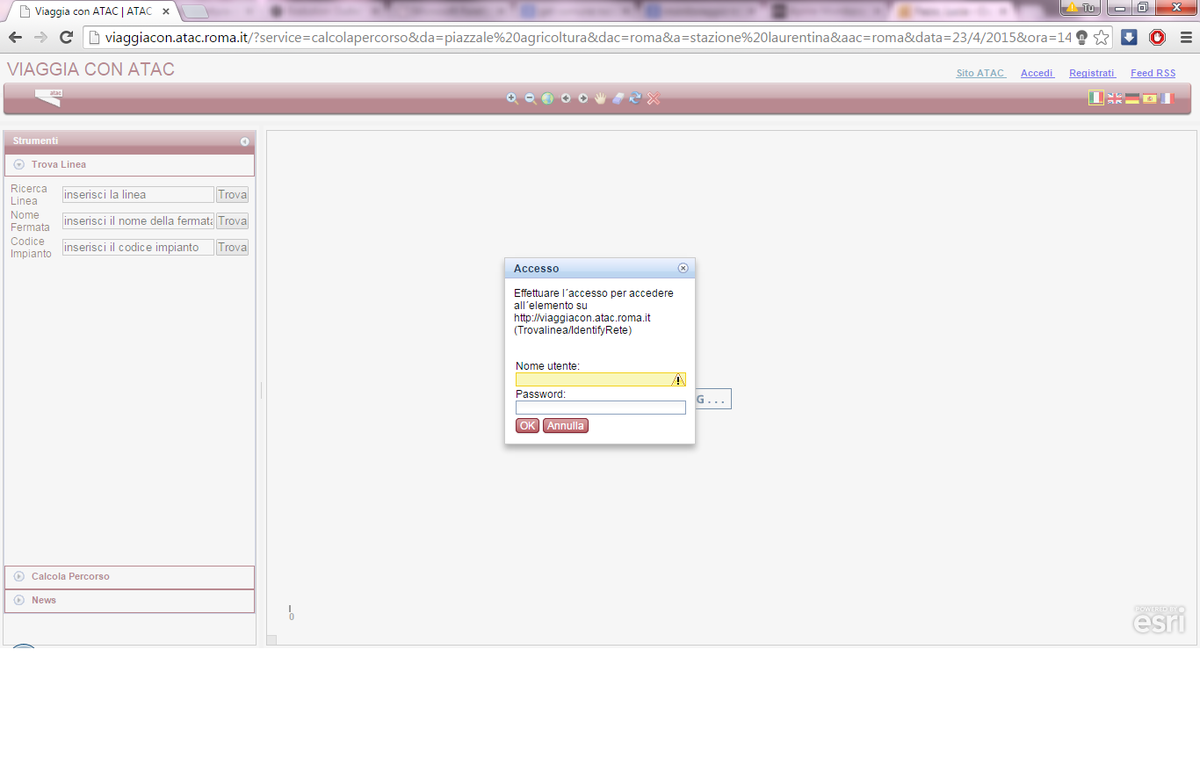Go to previous map extent arrow
Image resolution: width=1200 pixels, height=765 pixels.
pos(565,98)
